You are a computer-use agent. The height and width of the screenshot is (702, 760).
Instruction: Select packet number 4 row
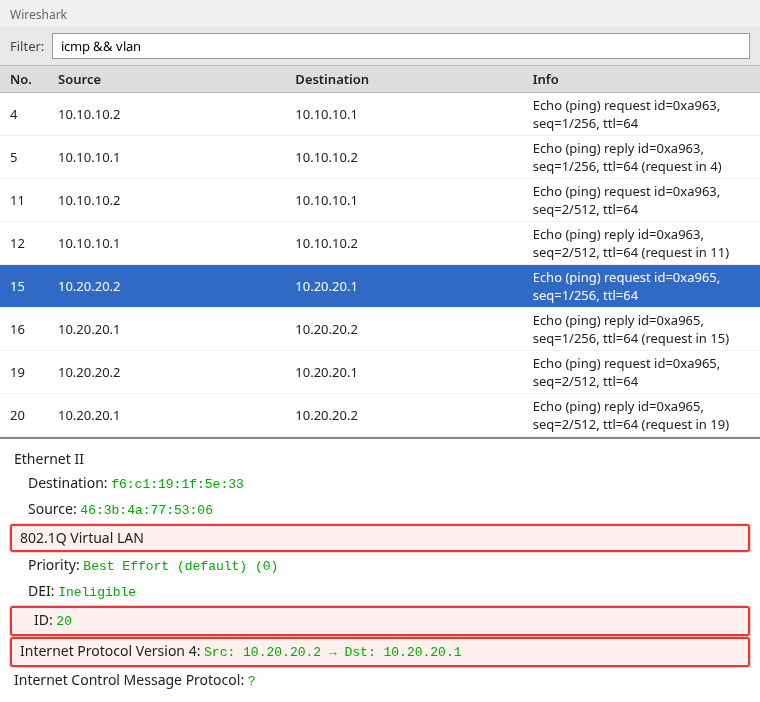coord(380,114)
